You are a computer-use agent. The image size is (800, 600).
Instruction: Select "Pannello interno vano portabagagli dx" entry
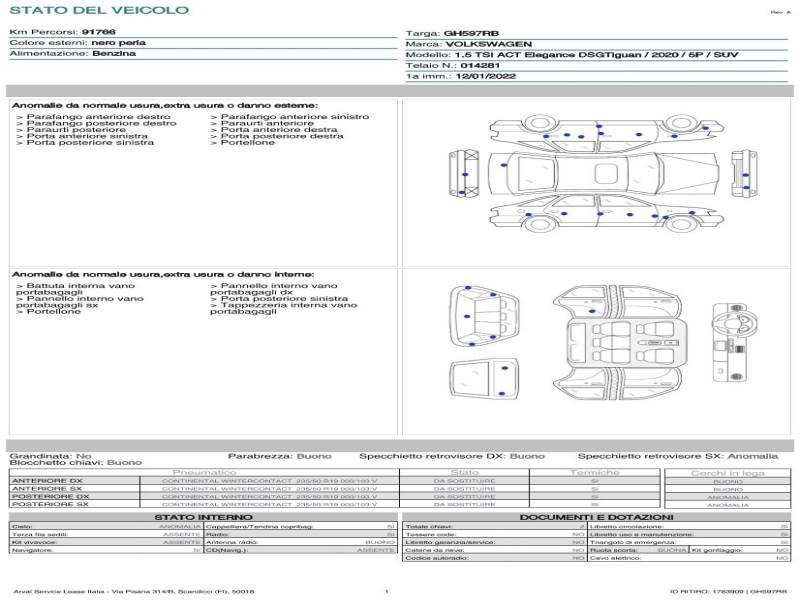[274, 289]
